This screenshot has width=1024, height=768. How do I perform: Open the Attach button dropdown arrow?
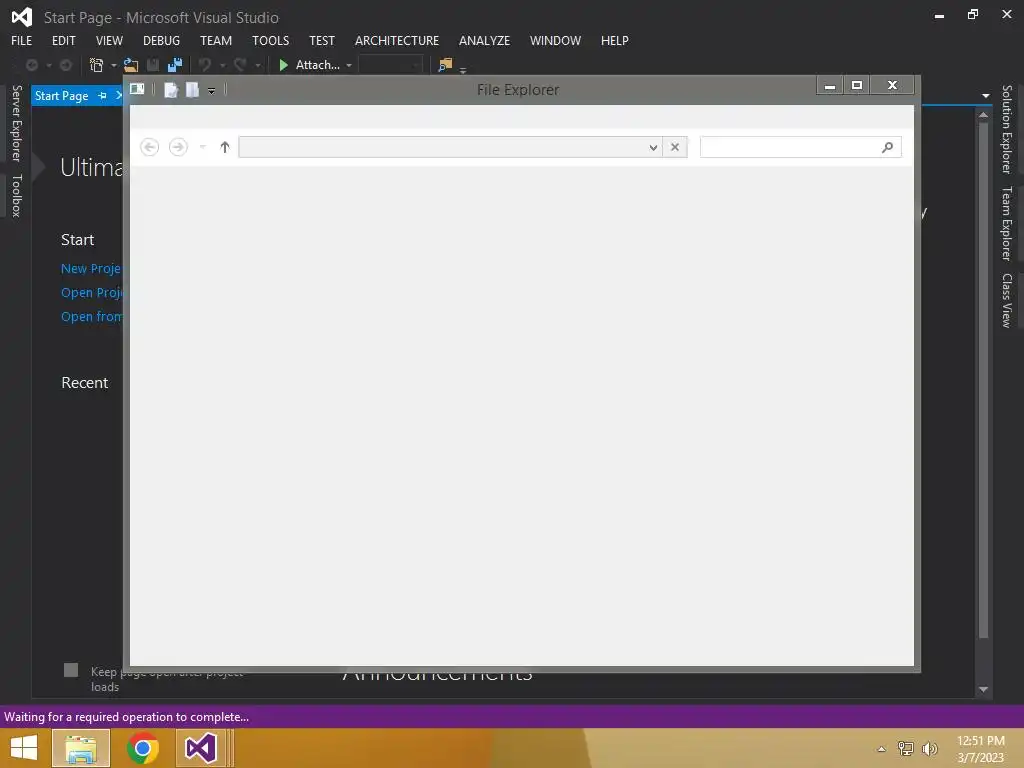[x=349, y=65]
